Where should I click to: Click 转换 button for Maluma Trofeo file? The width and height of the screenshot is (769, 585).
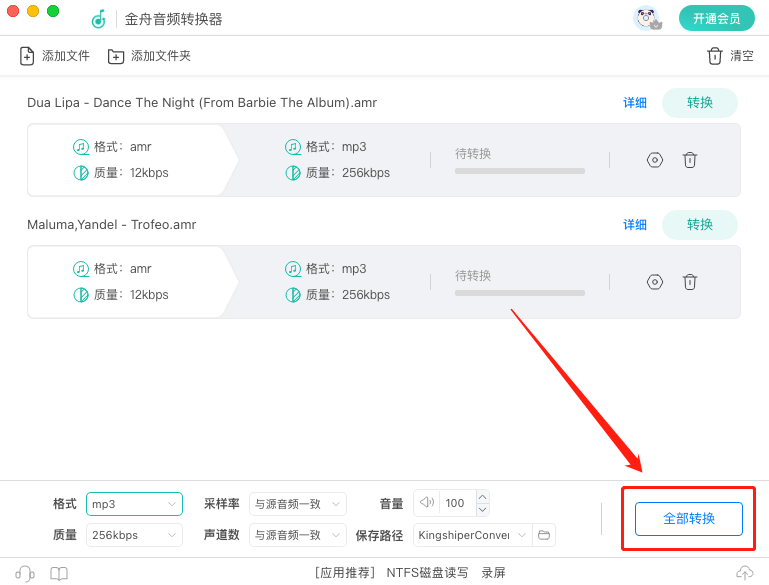pyautogui.click(x=699, y=225)
